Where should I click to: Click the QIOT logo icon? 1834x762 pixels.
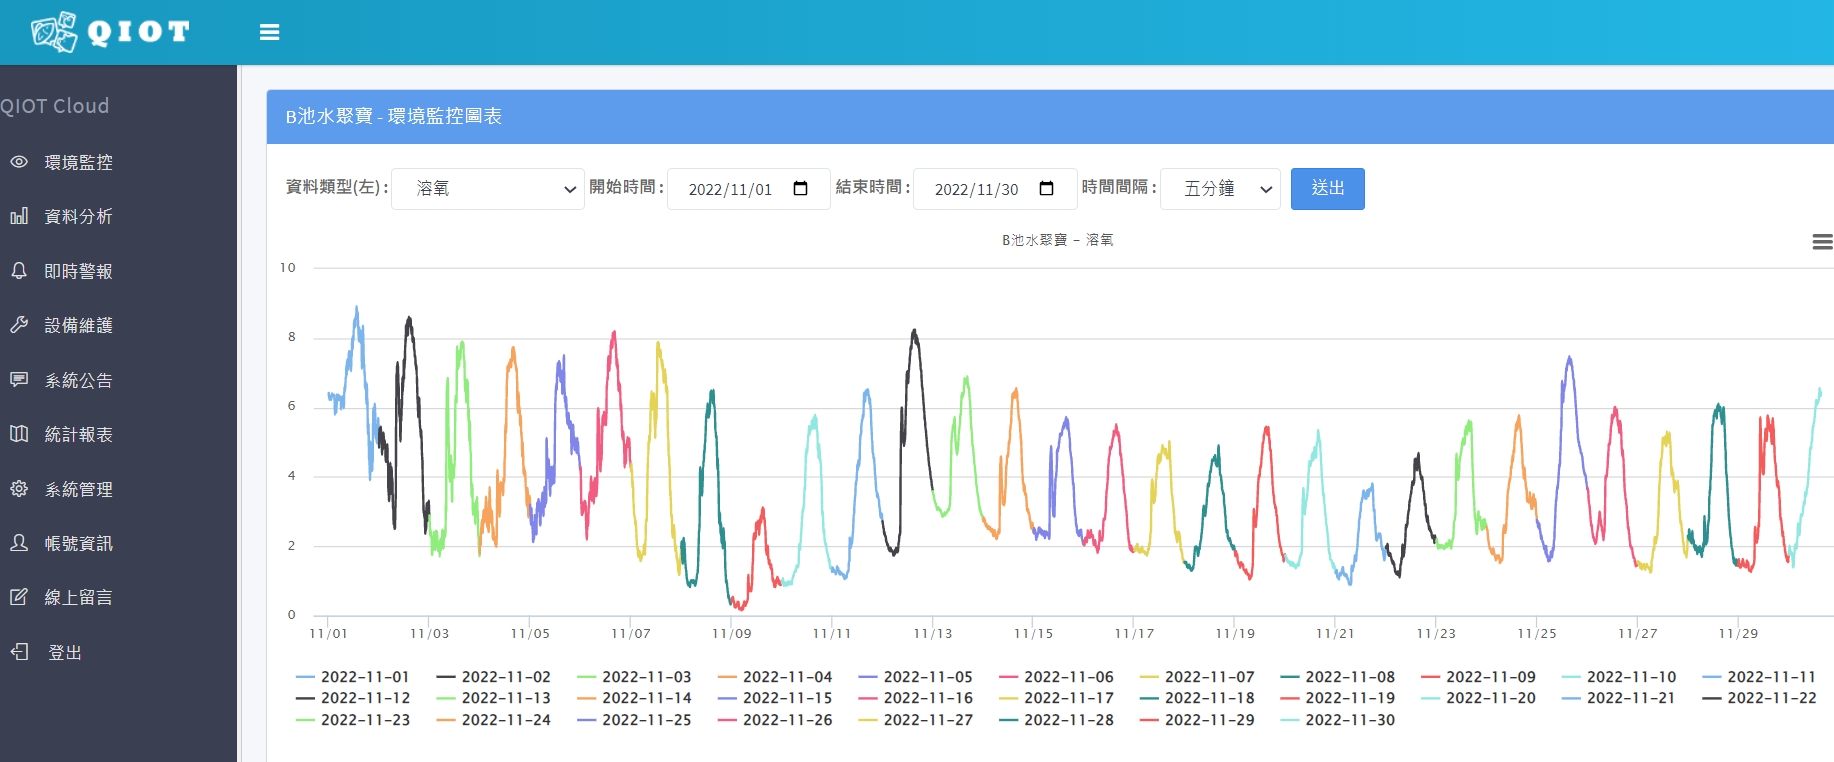pos(54,32)
